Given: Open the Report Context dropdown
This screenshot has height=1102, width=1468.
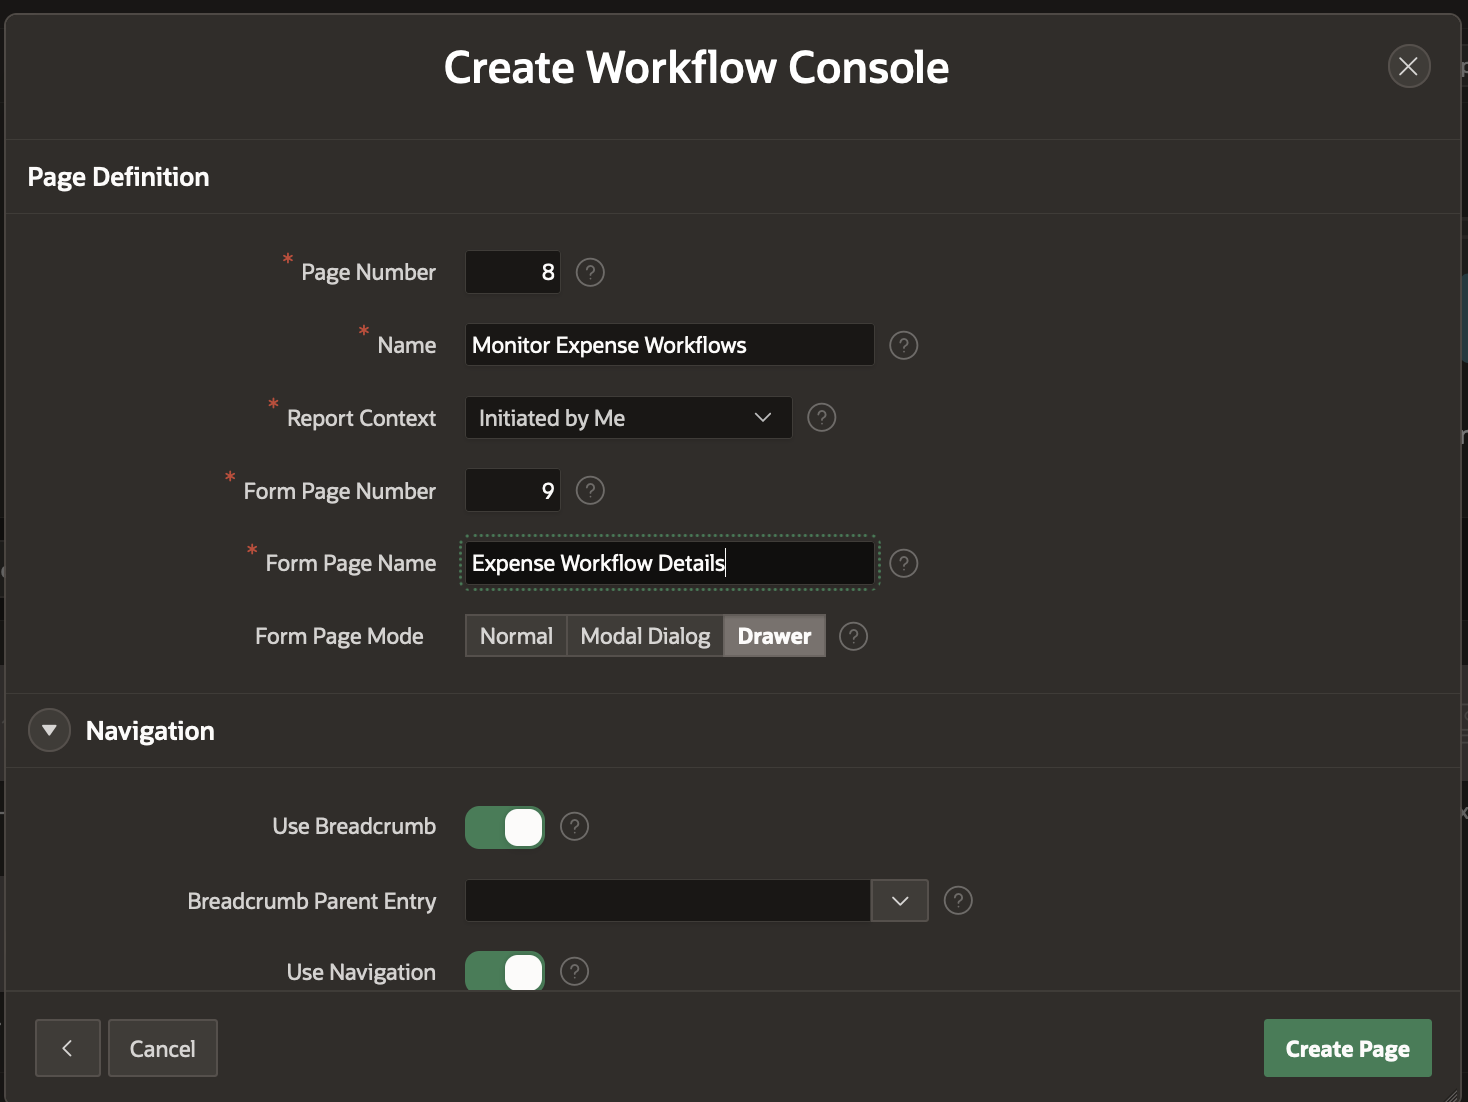Looking at the screenshot, I should coord(628,418).
